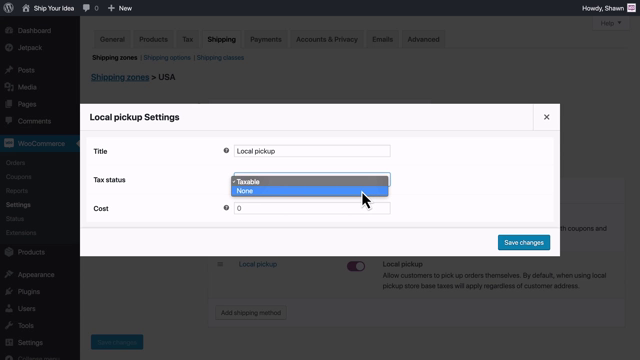
Task: Click the home icon beside Ship Your Idea
Action: 26,8
